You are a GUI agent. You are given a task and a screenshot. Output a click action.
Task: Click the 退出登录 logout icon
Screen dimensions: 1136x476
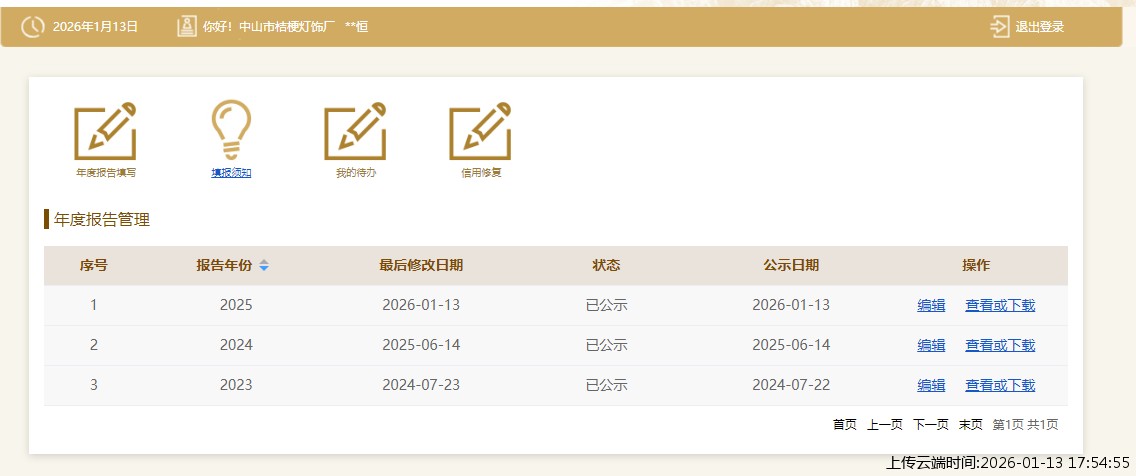(x=999, y=27)
